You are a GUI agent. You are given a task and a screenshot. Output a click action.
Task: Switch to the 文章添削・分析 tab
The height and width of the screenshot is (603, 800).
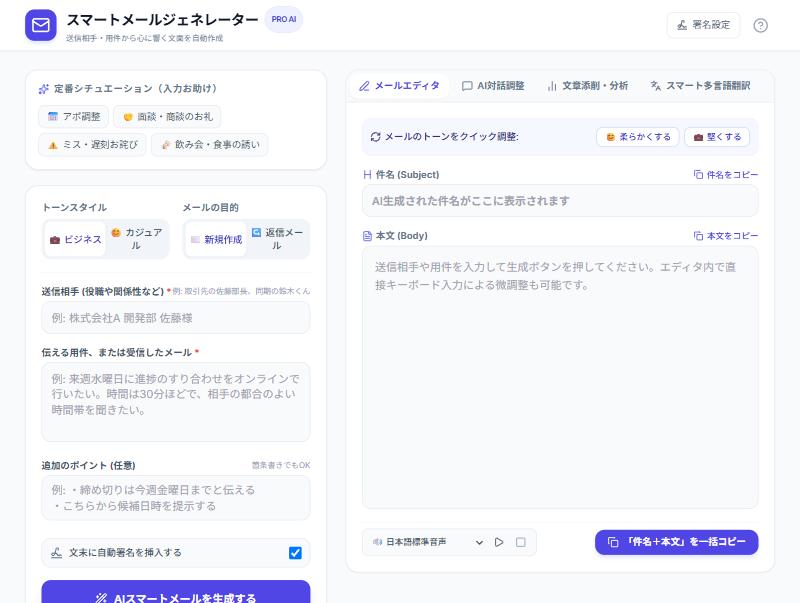point(587,86)
